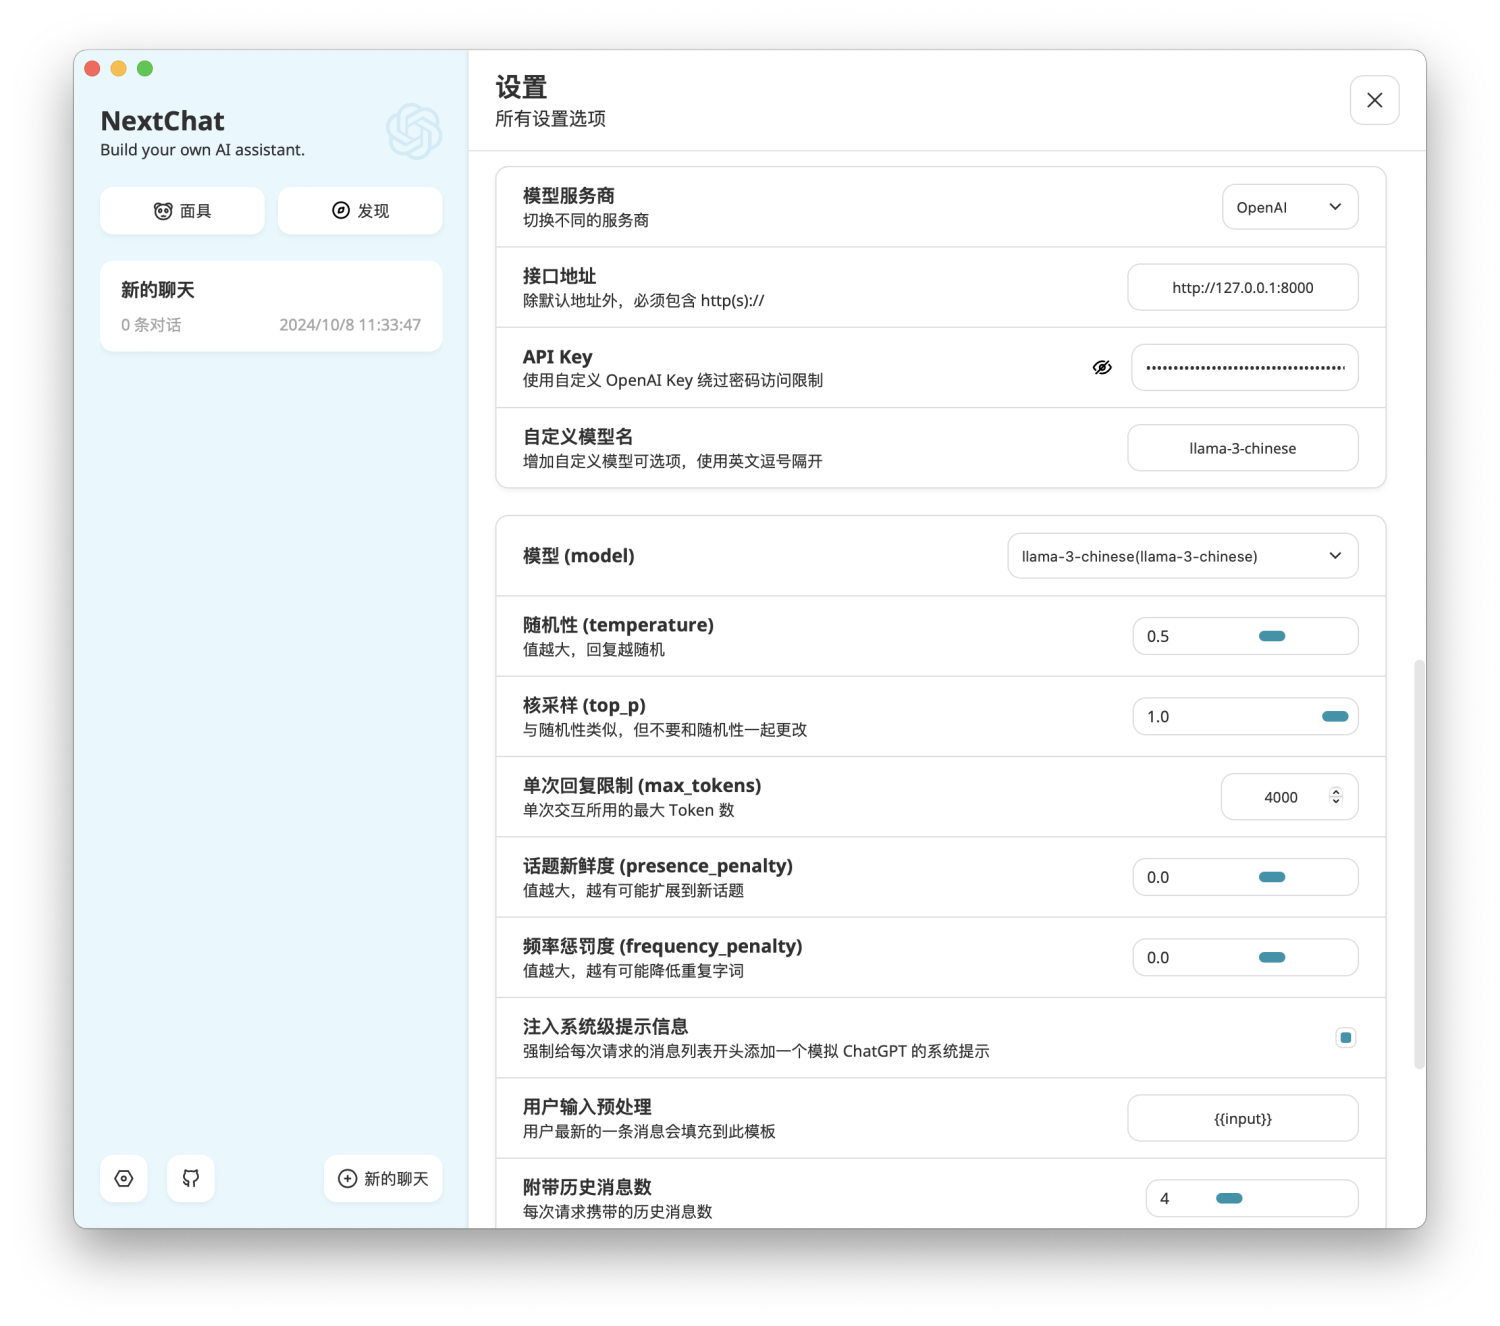Adjust the frequency_penalty slider
1500x1326 pixels.
[x=1272, y=957]
